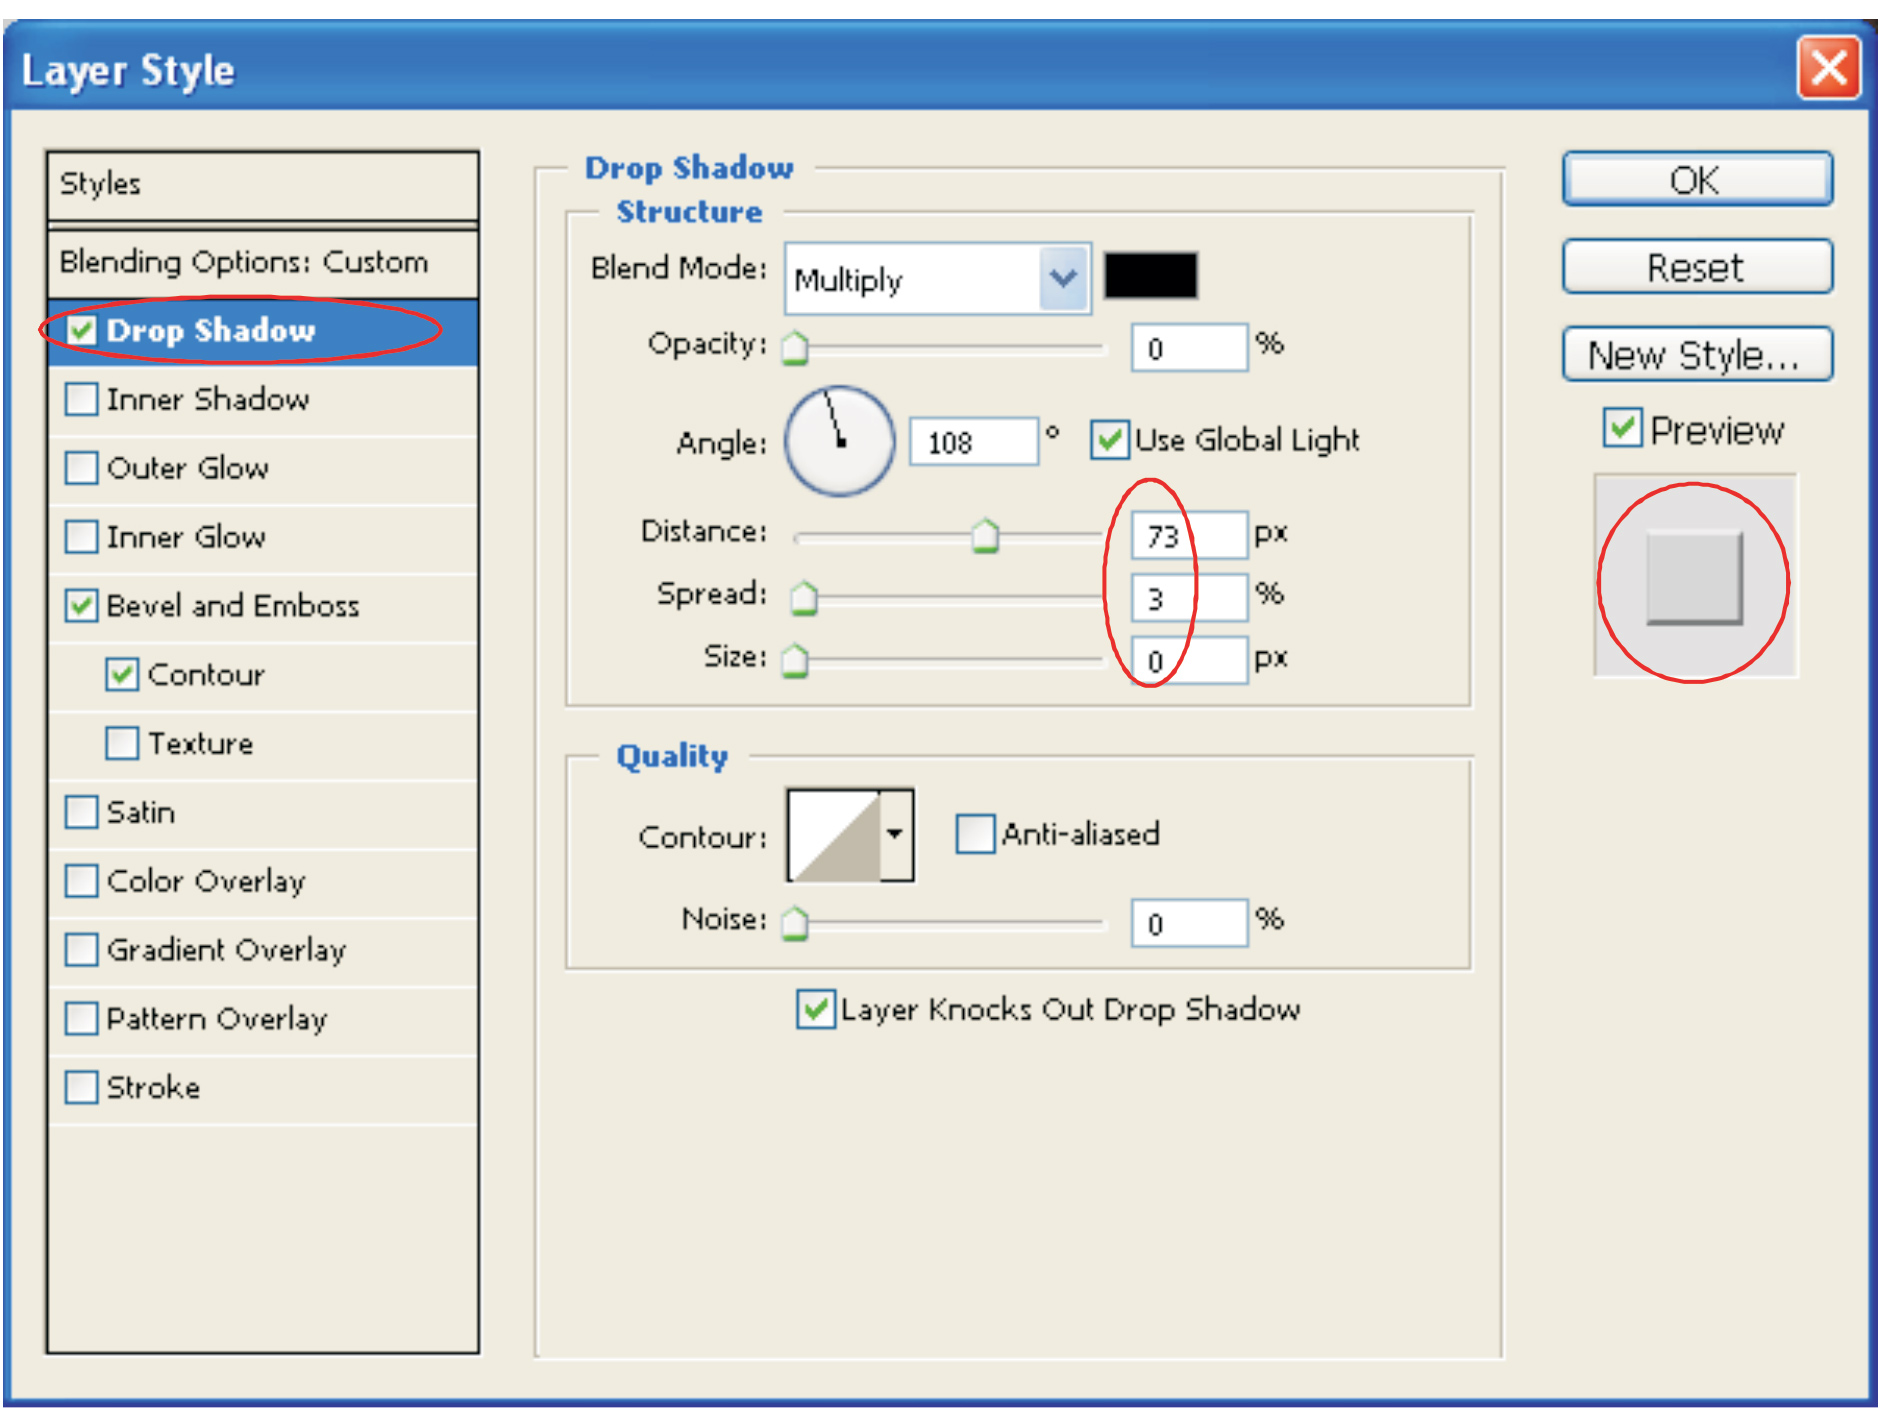This screenshot has width=1892, height=1408.
Task: Click the New Style... button
Action: (x=1696, y=355)
